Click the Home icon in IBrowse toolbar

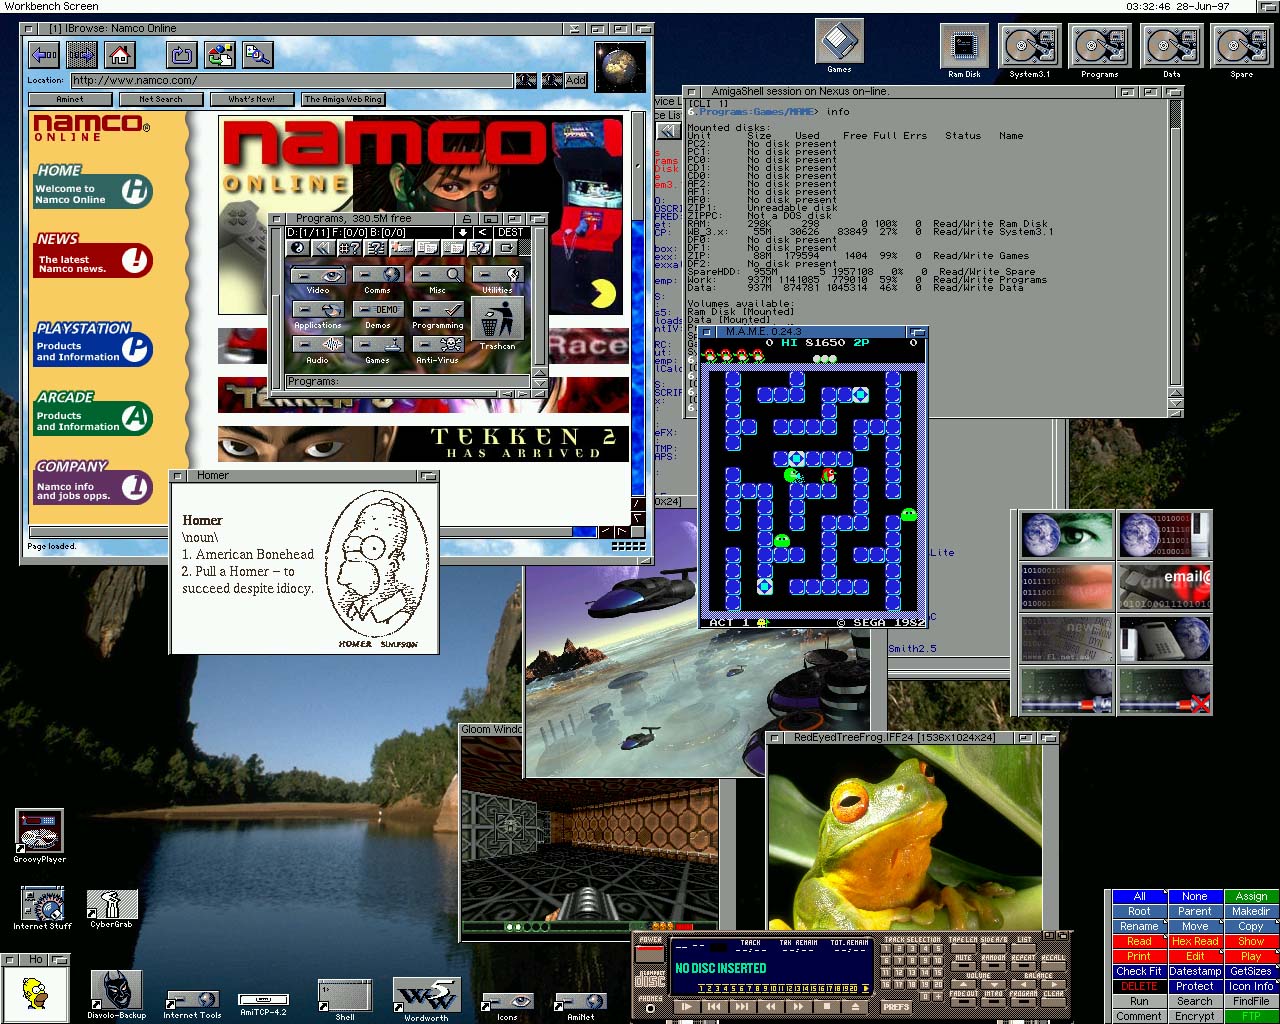pyautogui.click(x=120, y=55)
